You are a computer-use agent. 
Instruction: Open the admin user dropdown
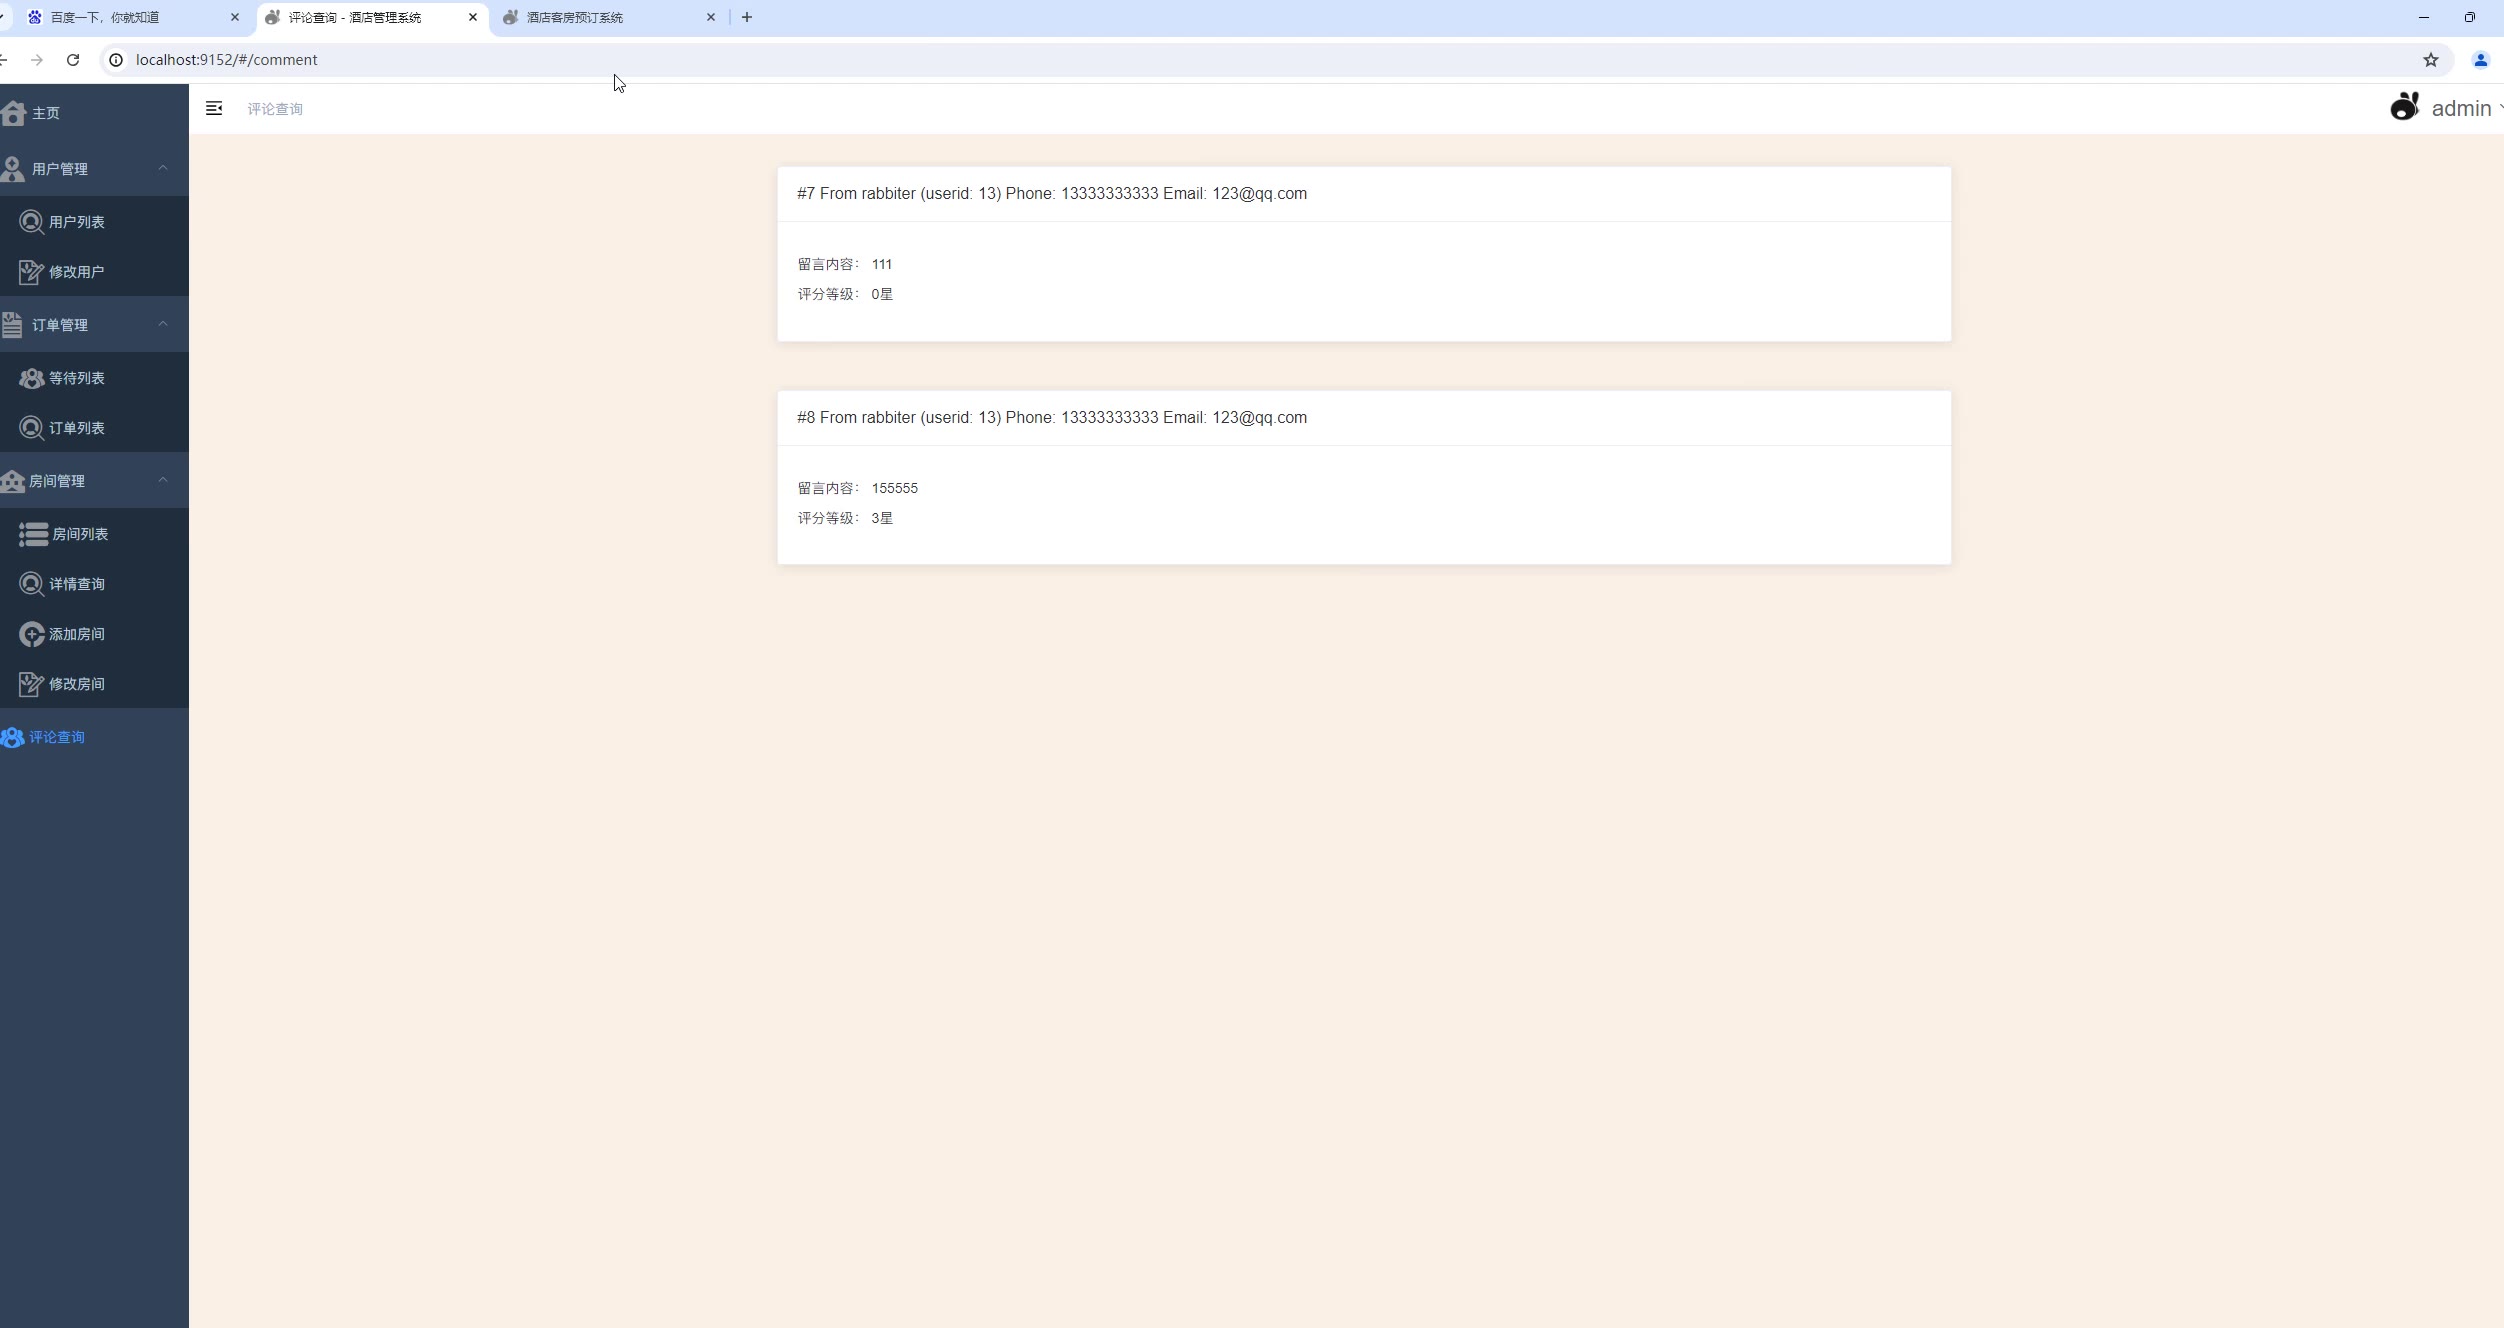2460,108
